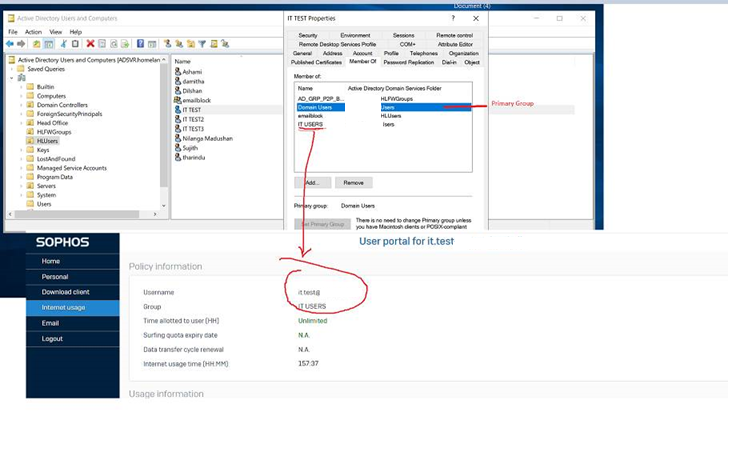Click the Forward arrow in ADUC toolbar
The width and height of the screenshot is (729, 465).
pos(21,44)
